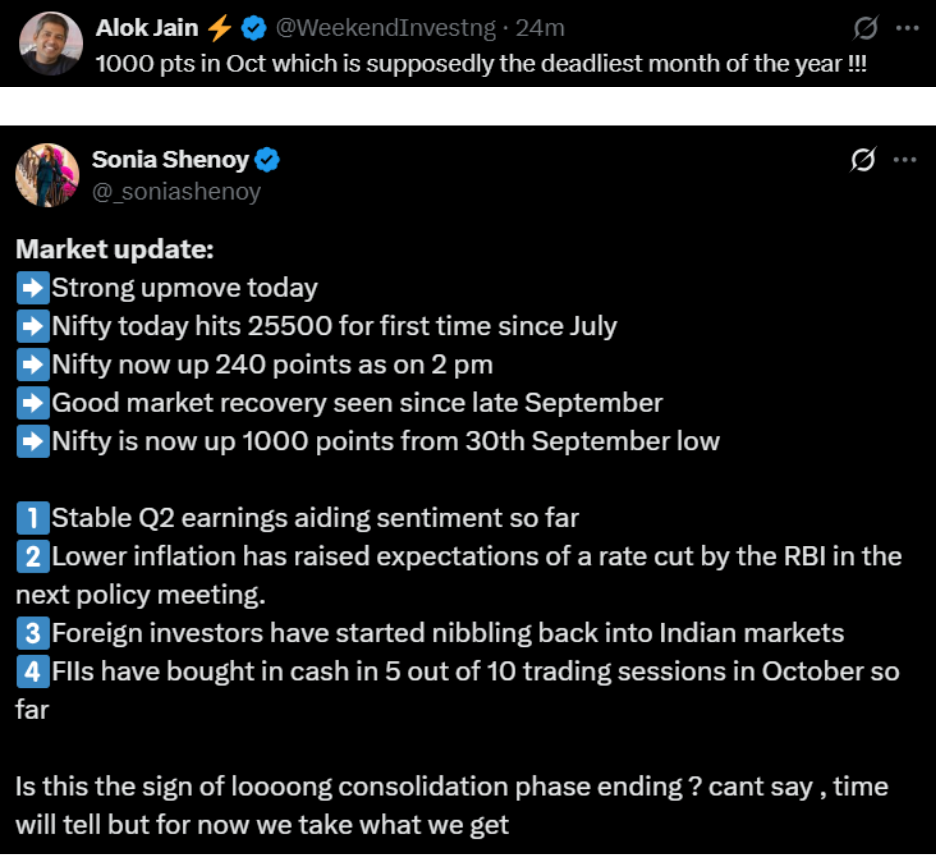
Task: Click the number 4 emoji before "FIIs have bought"
Action: [32, 672]
